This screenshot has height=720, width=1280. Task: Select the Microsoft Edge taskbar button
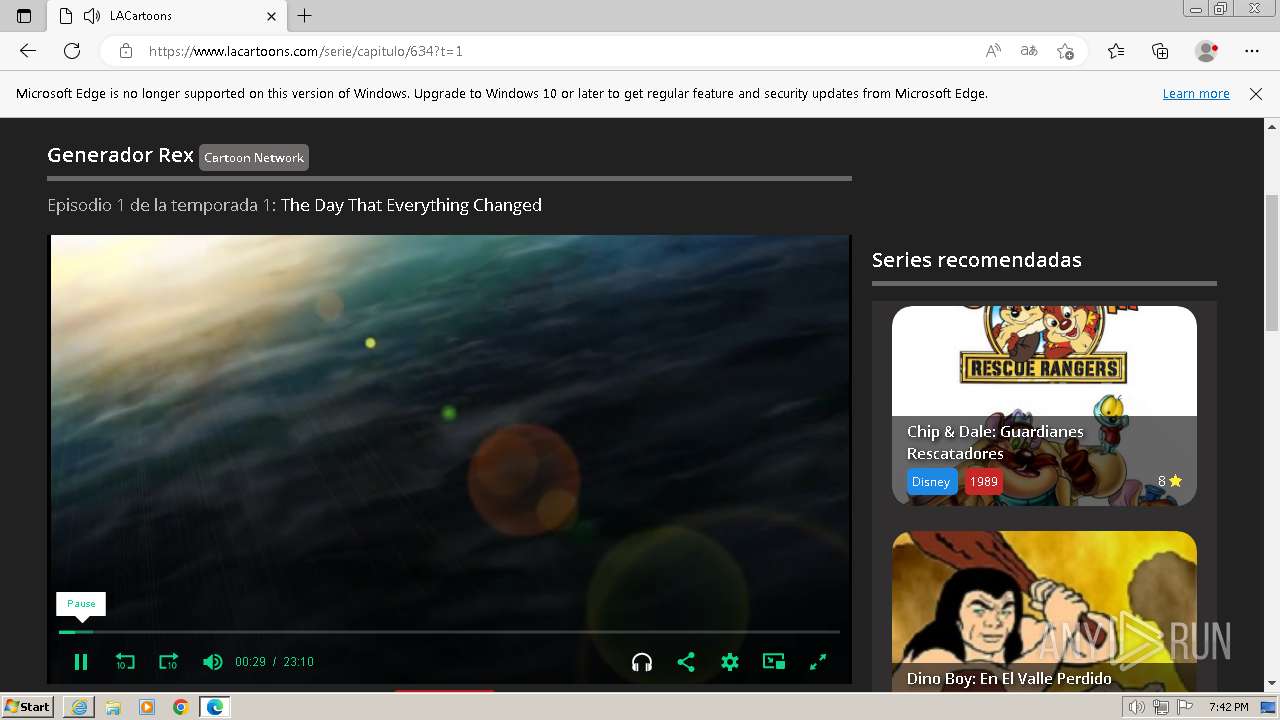point(215,707)
